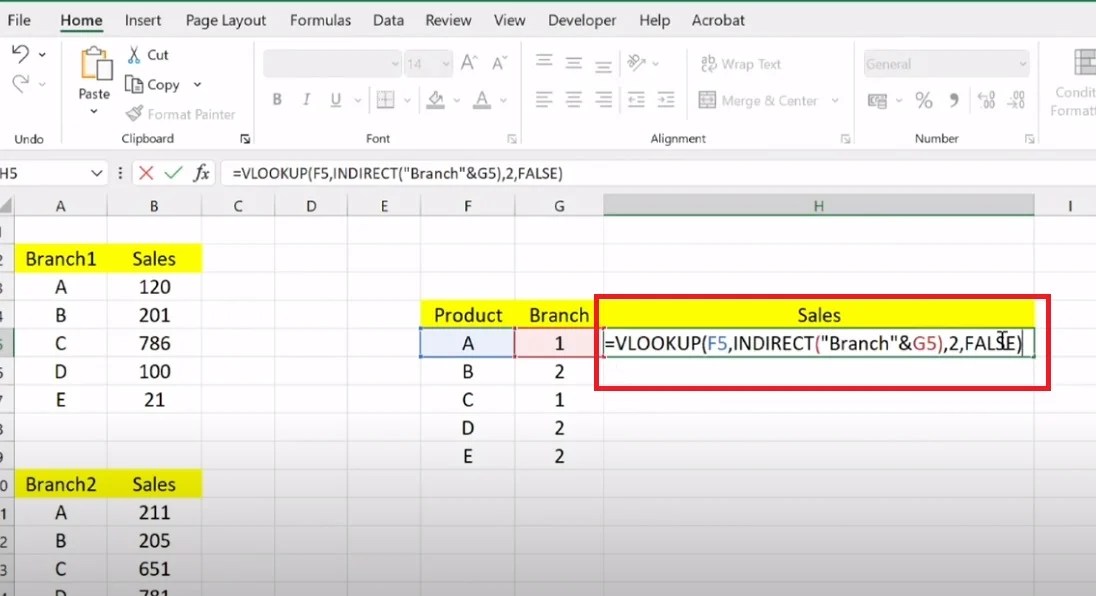1096x596 pixels.
Task: Click the Insert Function fx icon
Action: coord(200,172)
